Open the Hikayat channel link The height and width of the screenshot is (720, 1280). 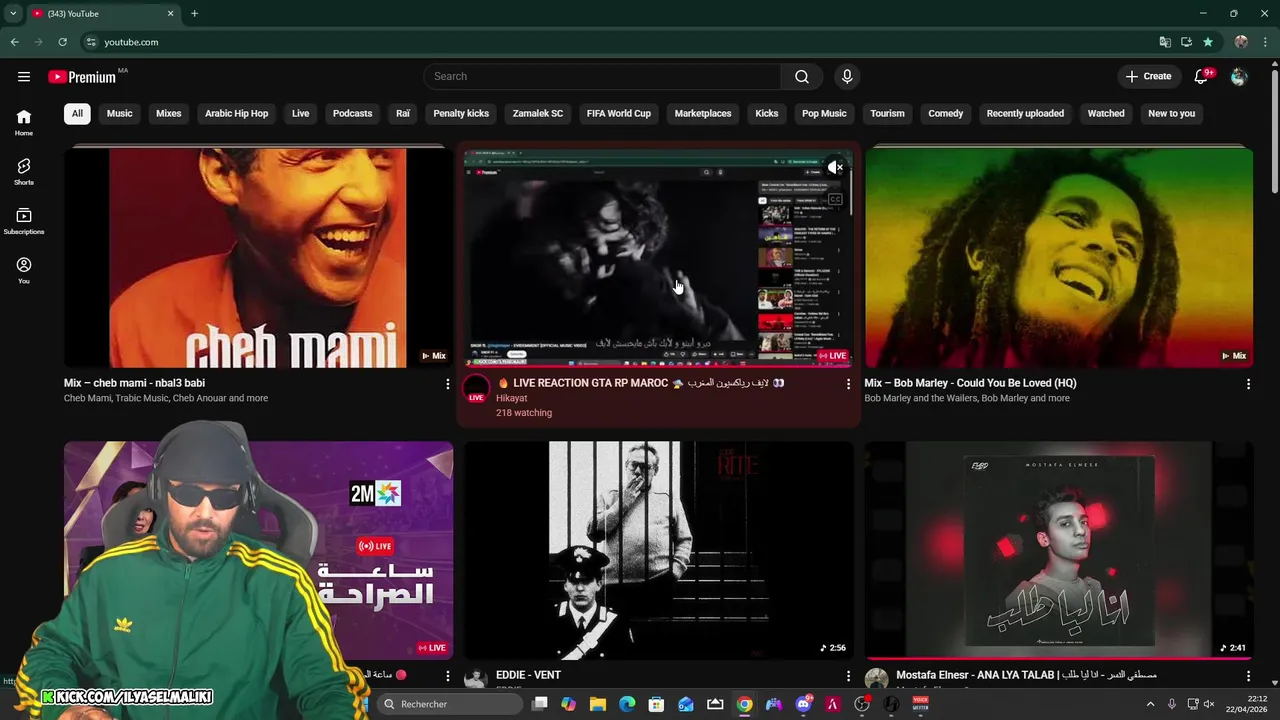tap(511, 398)
